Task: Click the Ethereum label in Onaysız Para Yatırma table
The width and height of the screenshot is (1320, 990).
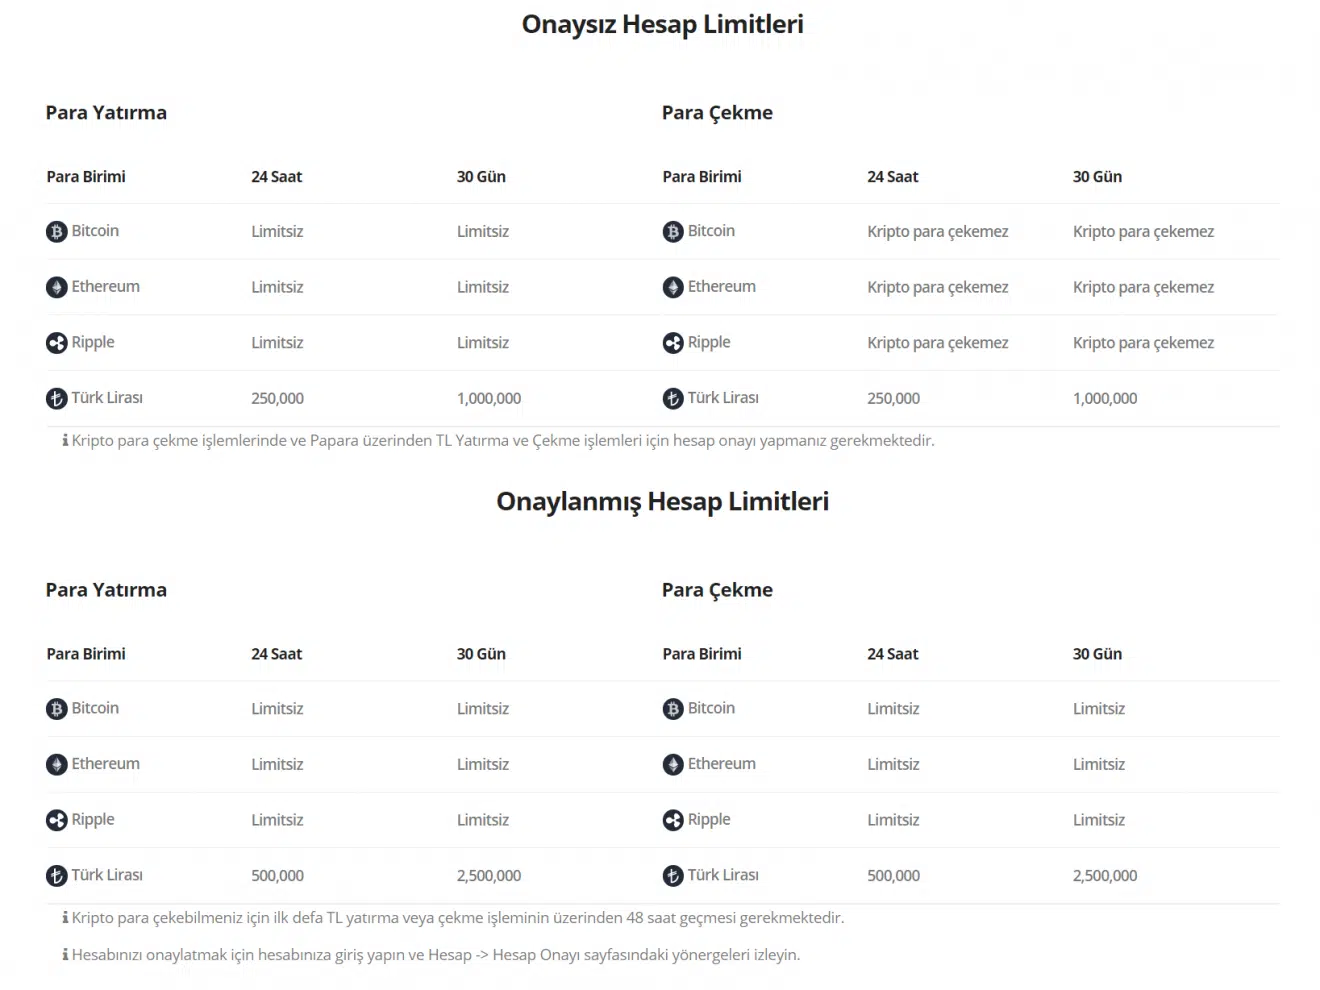Action: 105,286
